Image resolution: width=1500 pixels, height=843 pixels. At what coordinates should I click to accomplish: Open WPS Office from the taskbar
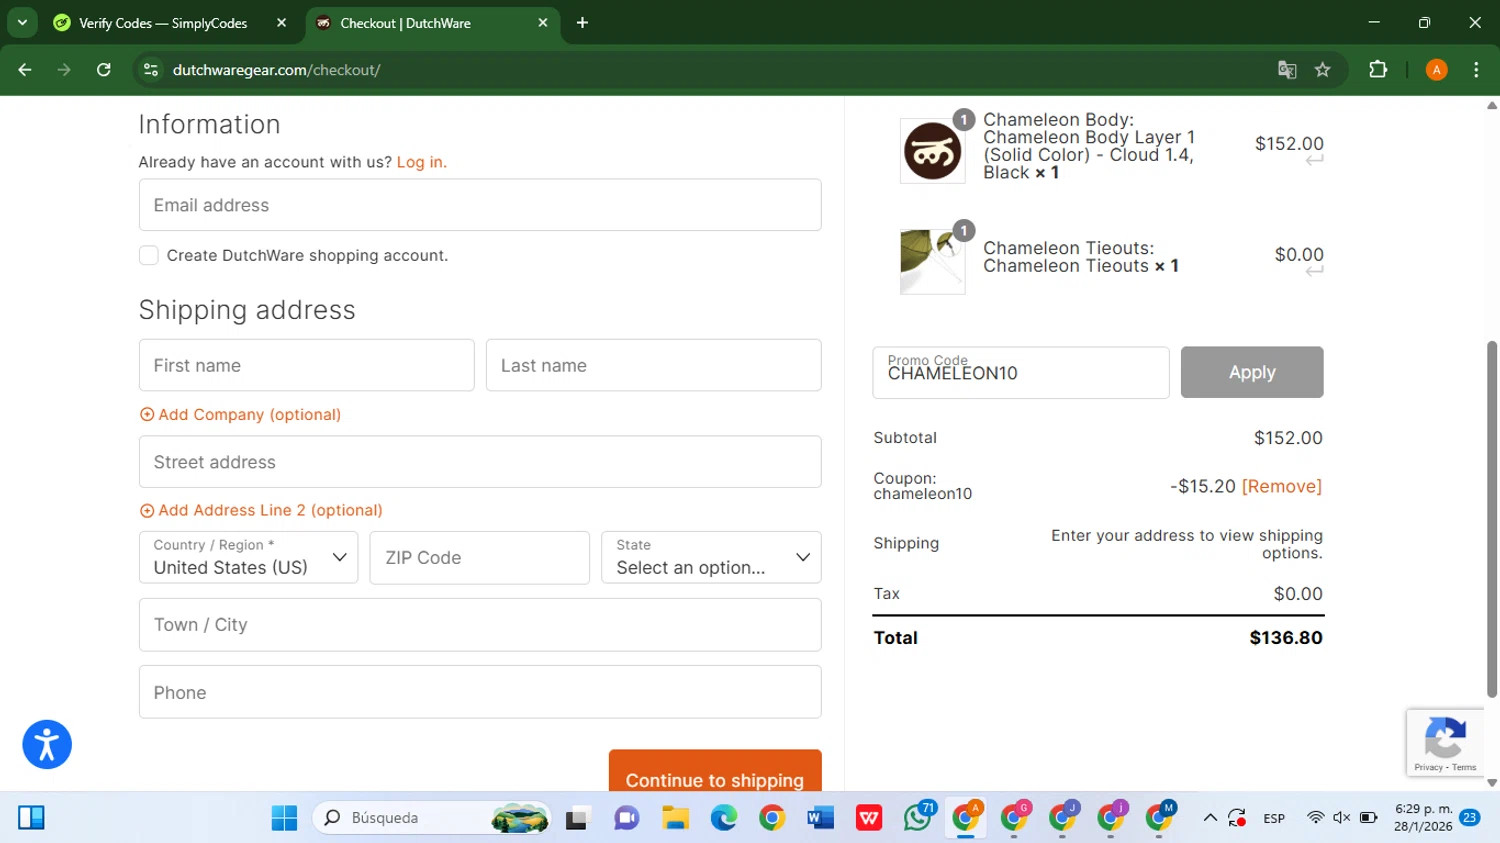(x=869, y=818)
